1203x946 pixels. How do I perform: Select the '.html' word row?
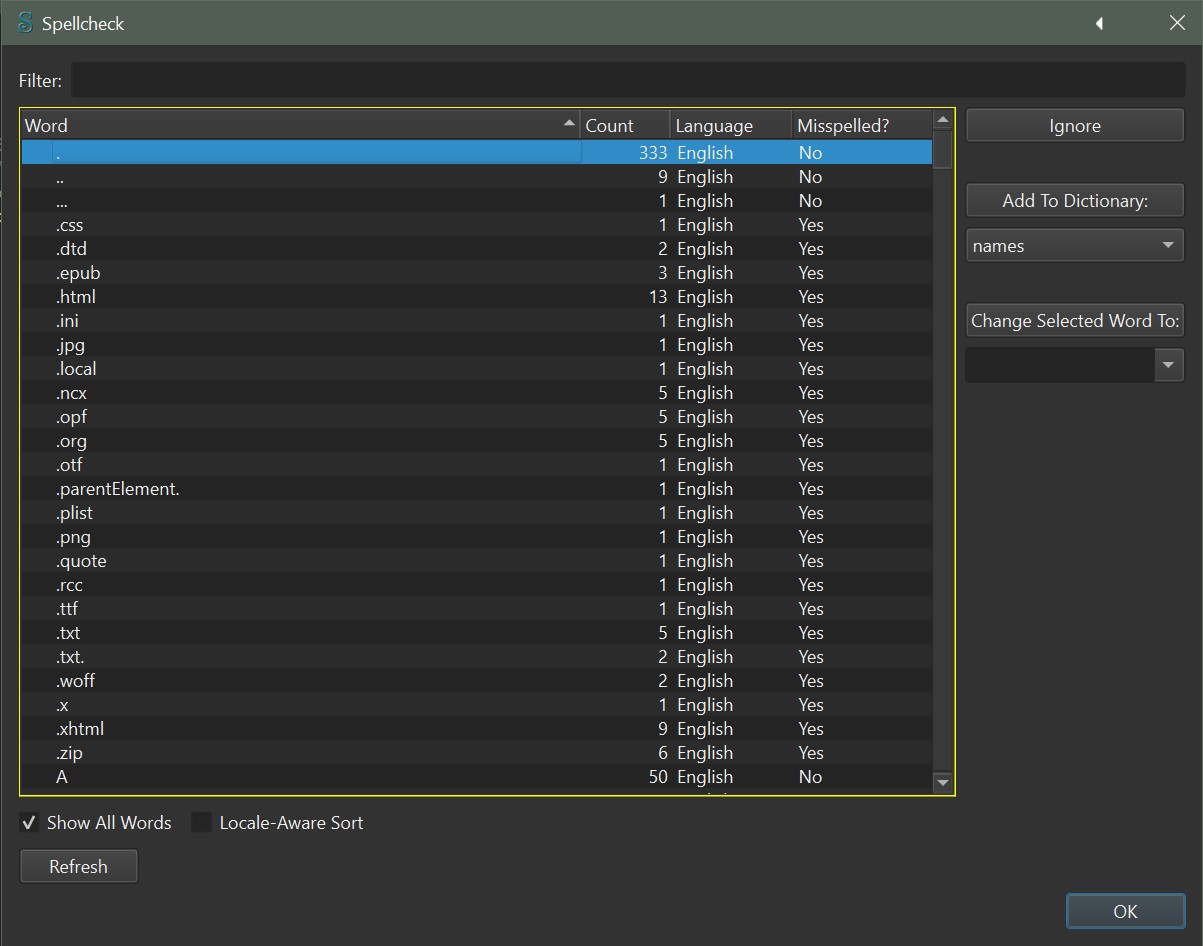pyautogui.click(x=477, y=297)
